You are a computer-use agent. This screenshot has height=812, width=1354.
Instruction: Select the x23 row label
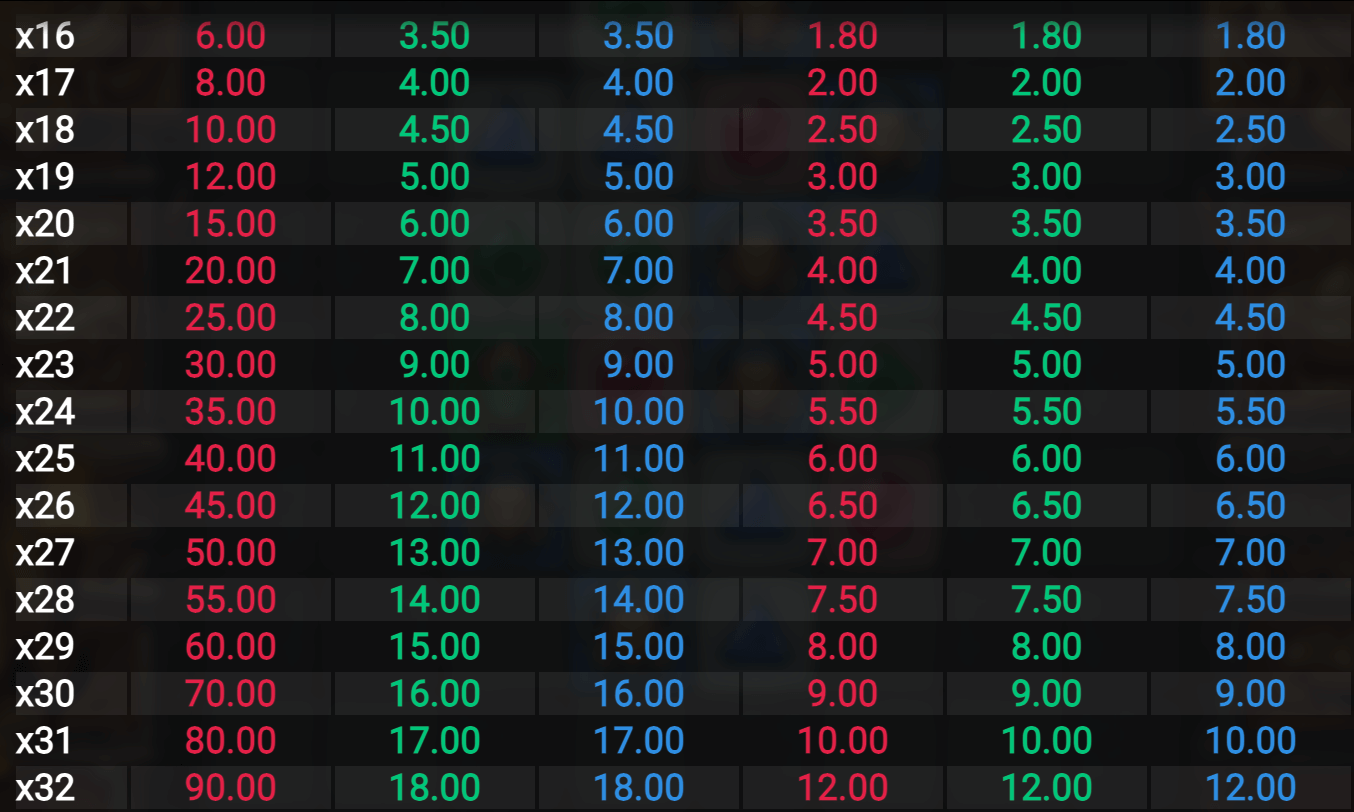(45, 365)
